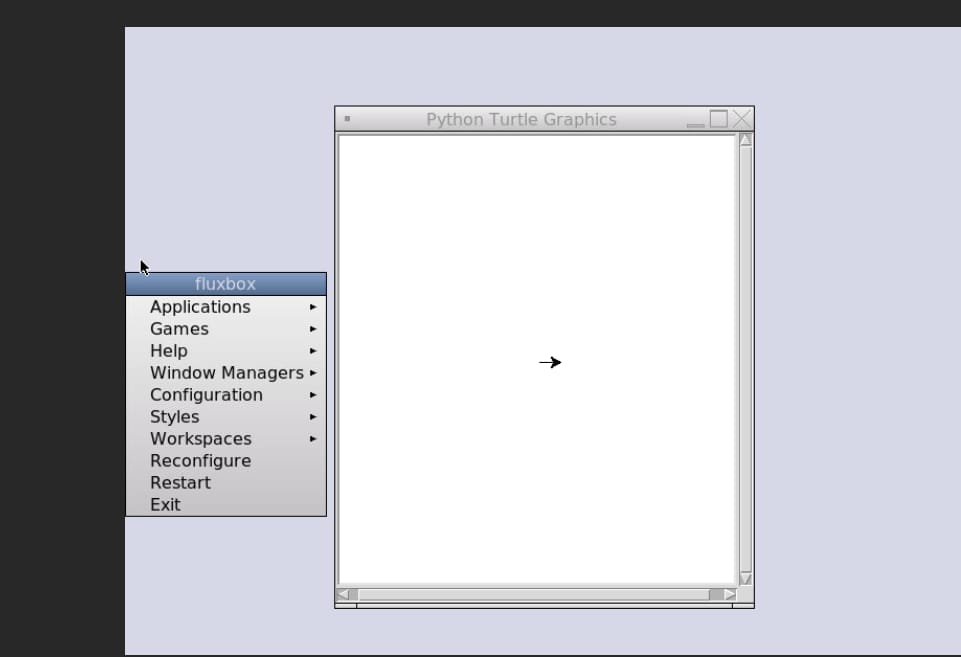
Task: Expand arrow next to Styles
Action: [313, 417]
